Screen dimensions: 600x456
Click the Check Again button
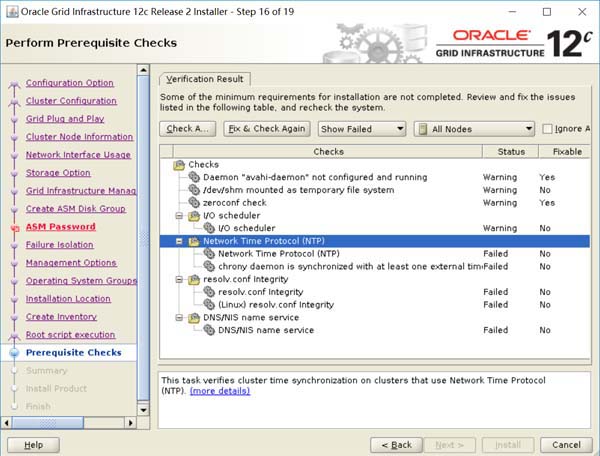click(x=188, y=129)
